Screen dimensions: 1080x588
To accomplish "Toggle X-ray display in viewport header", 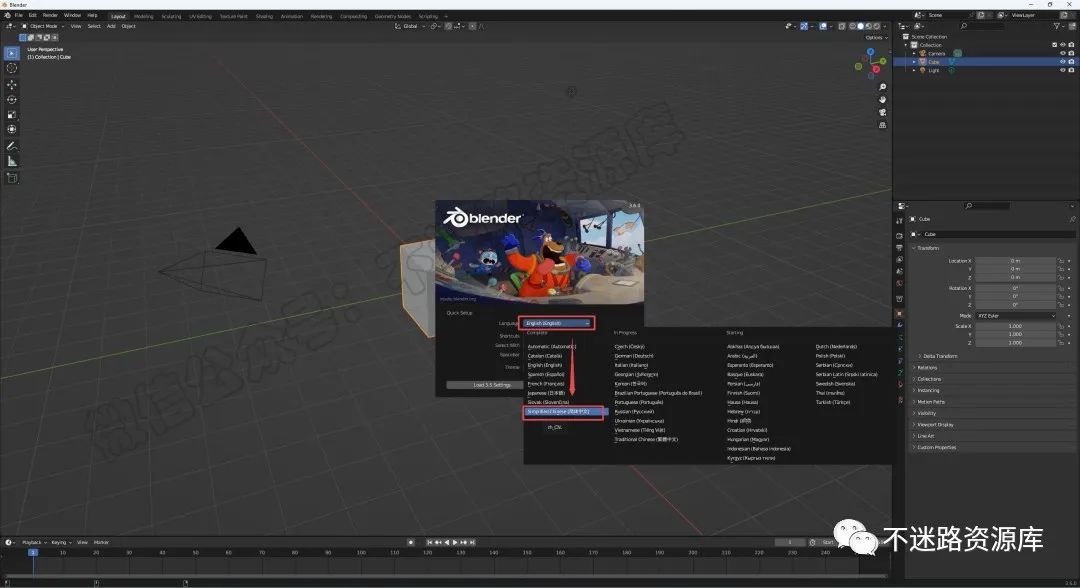I will click(x=842, y=26).
